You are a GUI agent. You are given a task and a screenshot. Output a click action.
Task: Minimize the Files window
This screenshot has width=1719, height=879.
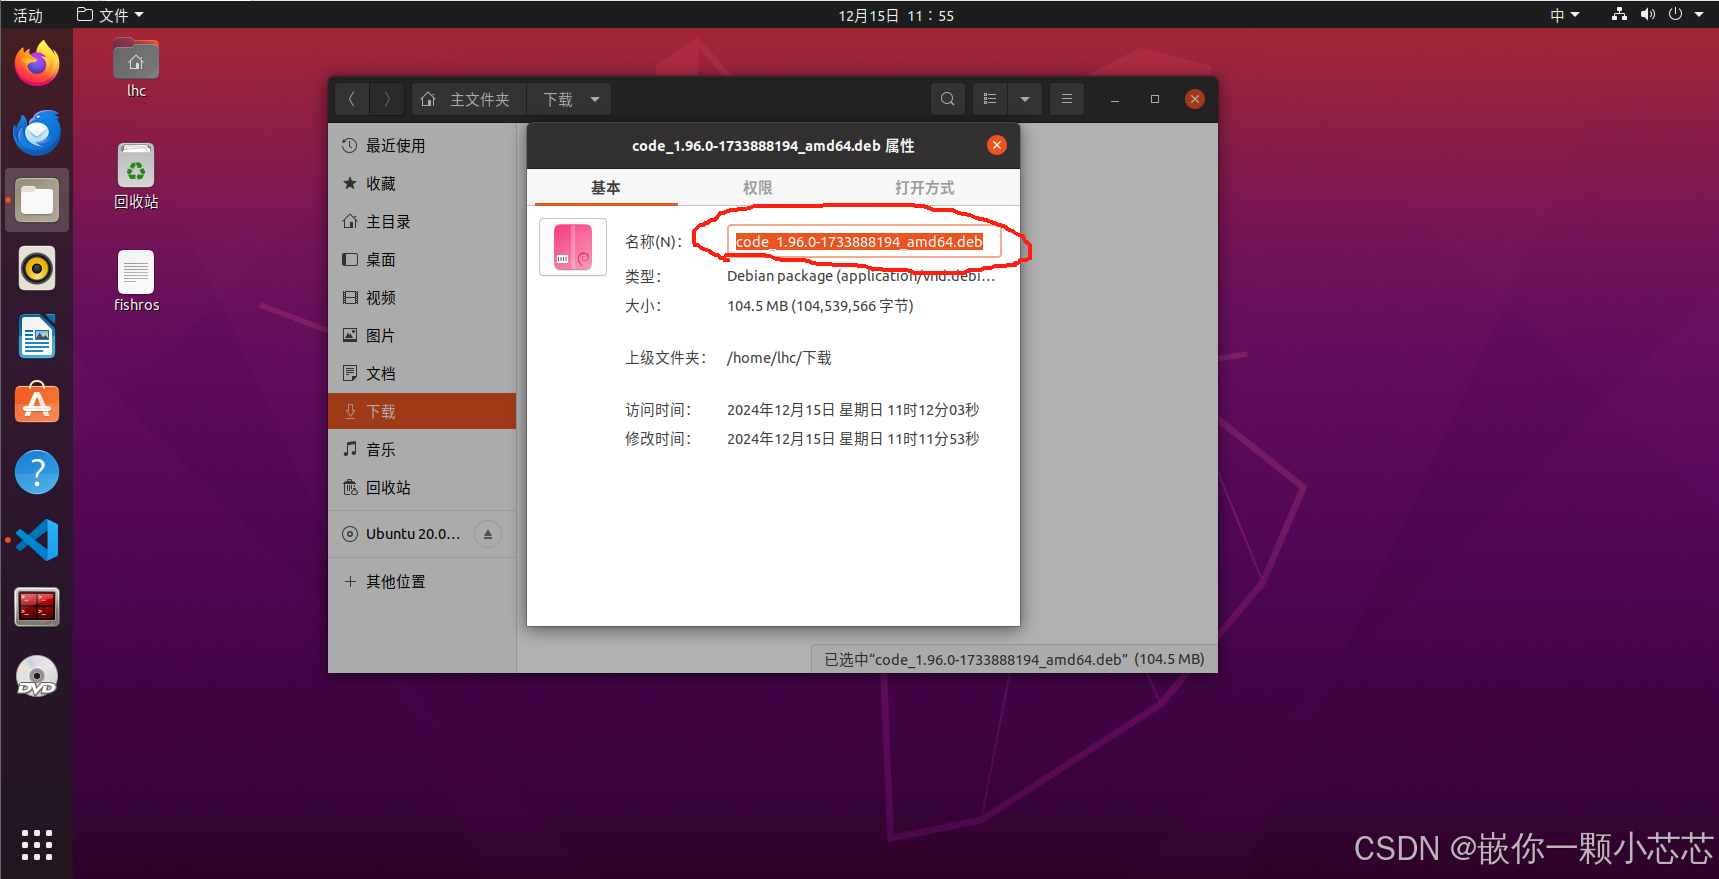pyautogui.click(x=1115, y=99)
